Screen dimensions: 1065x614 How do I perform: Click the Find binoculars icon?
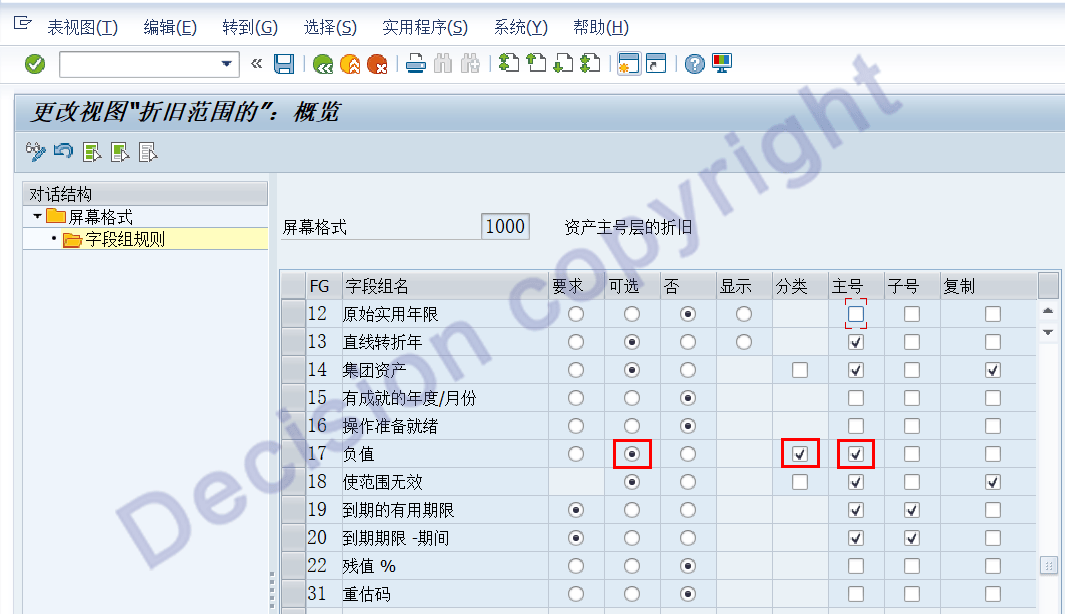(443, 65)
